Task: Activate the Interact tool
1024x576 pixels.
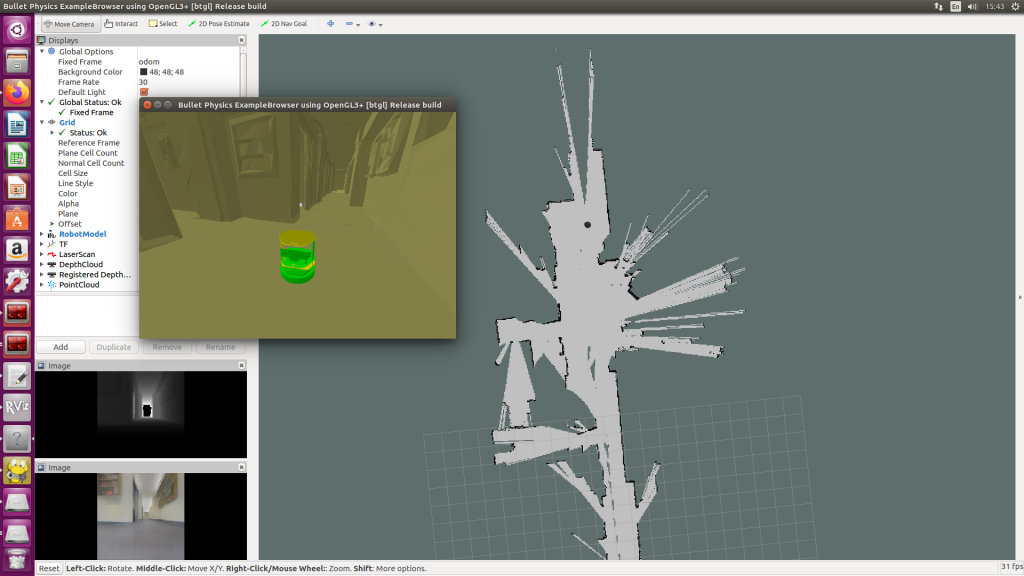Action: (121, 24)
